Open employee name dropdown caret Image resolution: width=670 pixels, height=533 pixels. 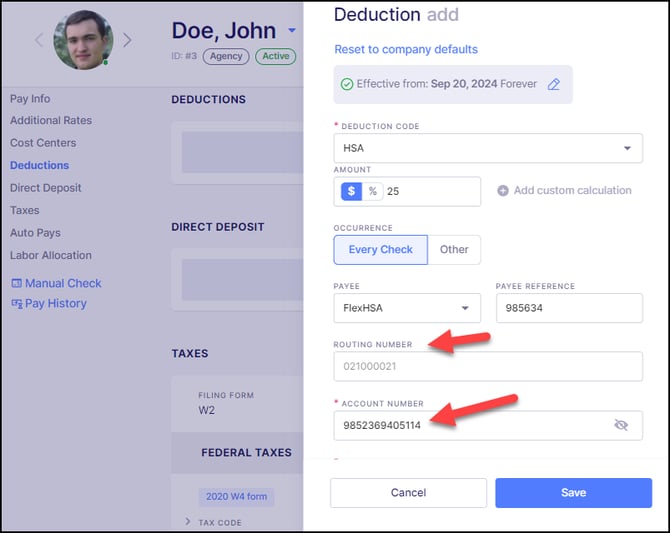pos(292,30)
